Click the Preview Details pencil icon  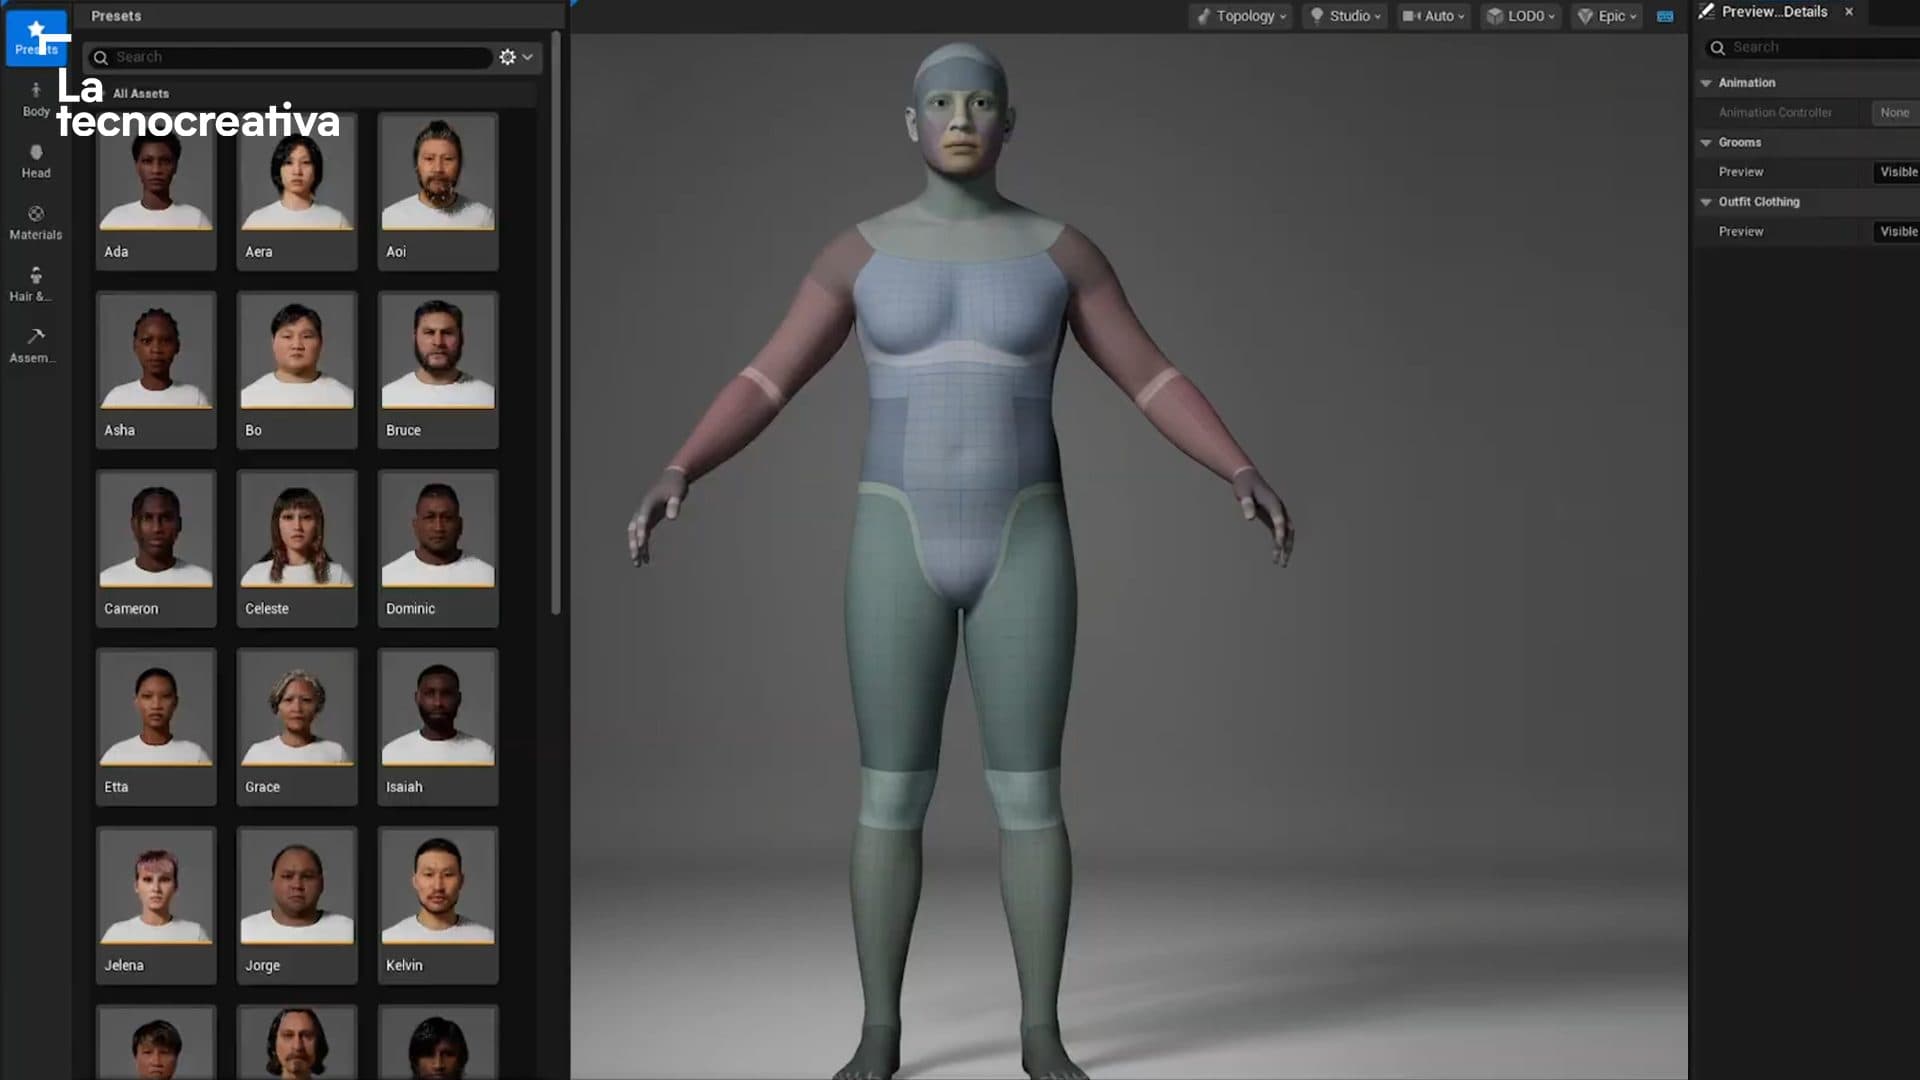click(1707, 12)
